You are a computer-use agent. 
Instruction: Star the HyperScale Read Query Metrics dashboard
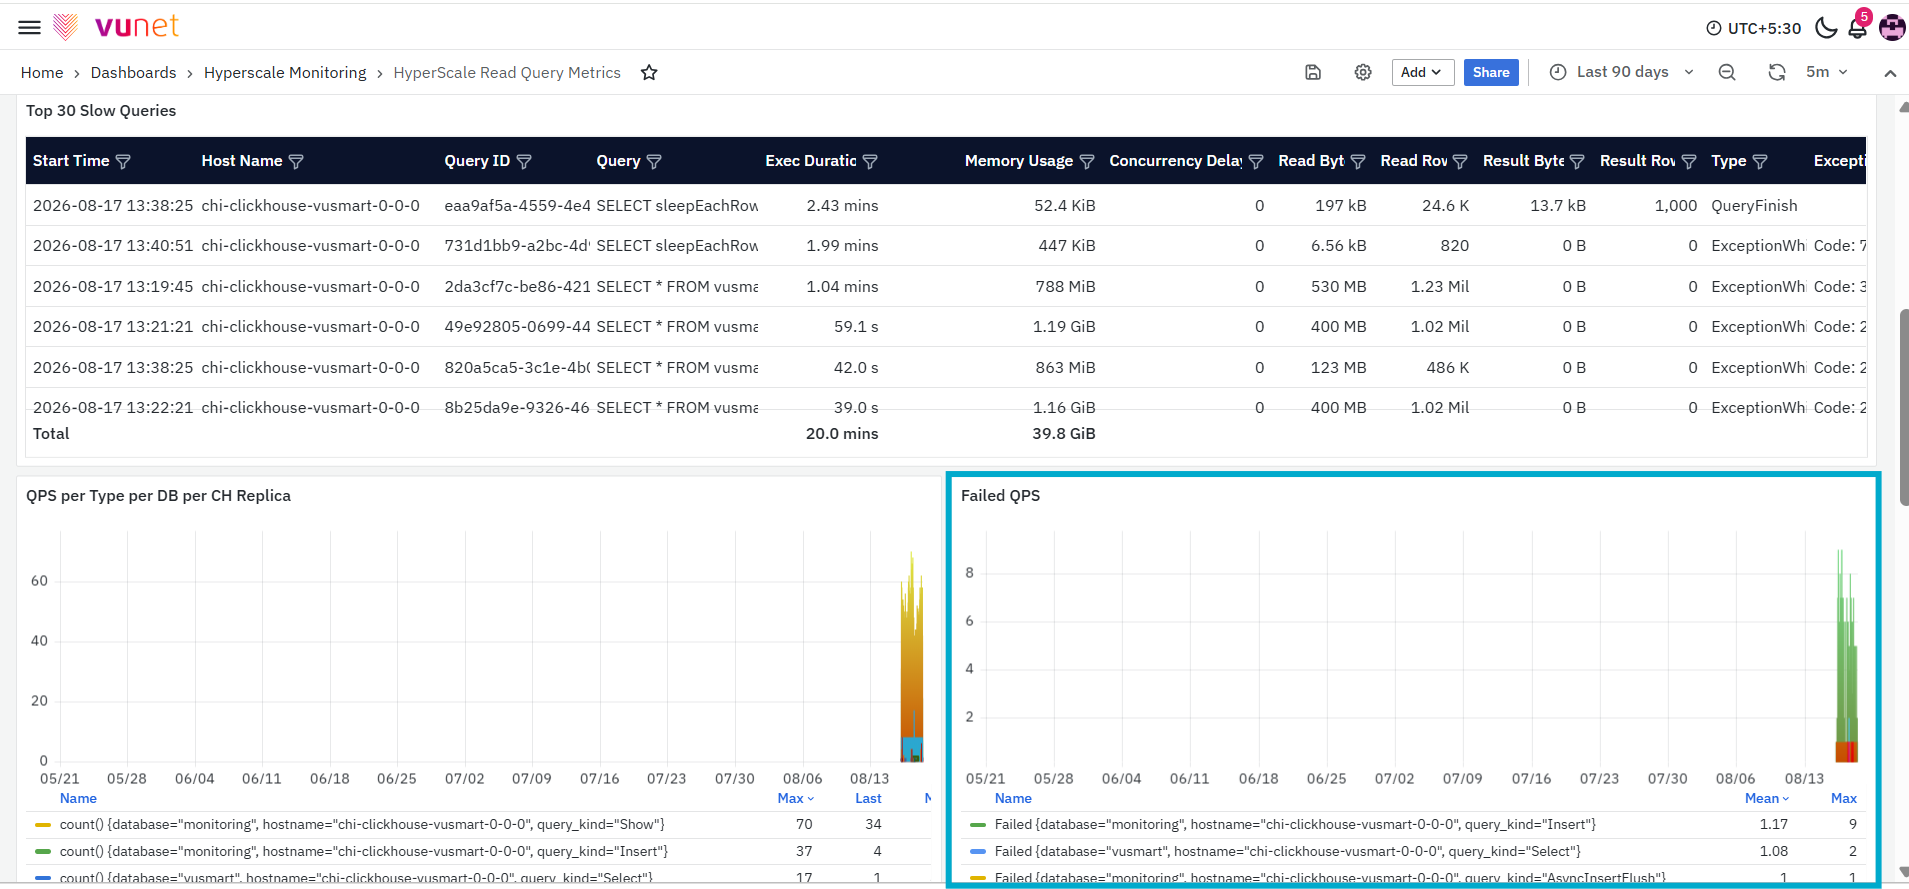(649, 72)
